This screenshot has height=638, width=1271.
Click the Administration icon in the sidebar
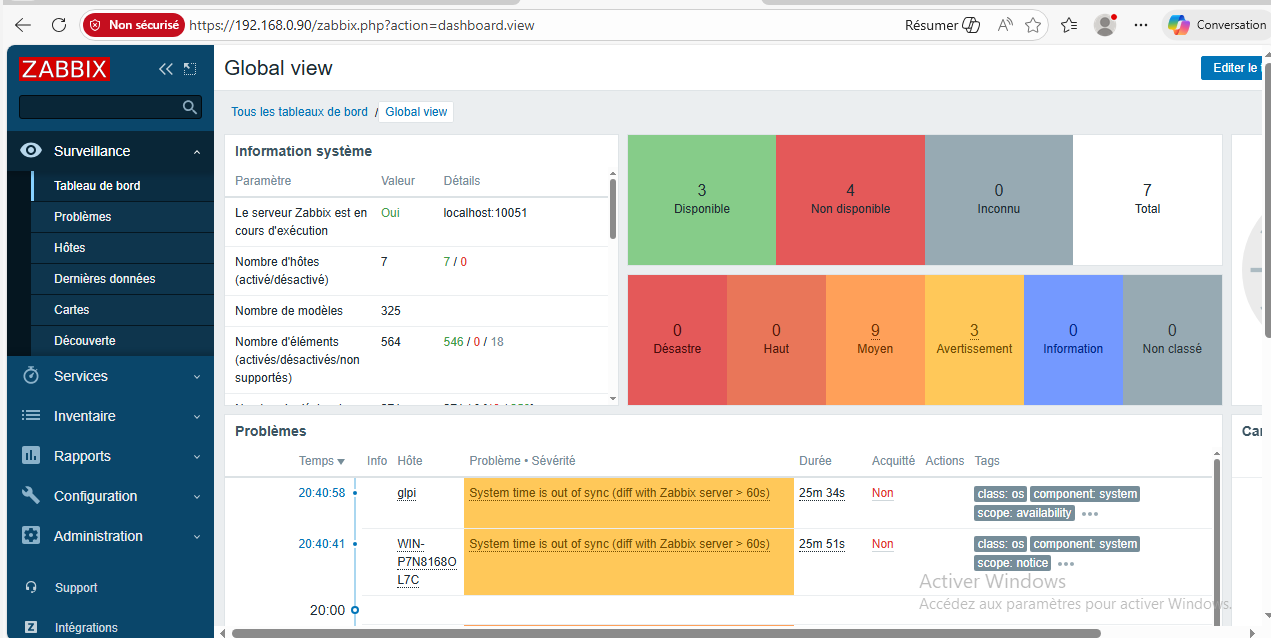pyautogui.click(x=28, y=535)
